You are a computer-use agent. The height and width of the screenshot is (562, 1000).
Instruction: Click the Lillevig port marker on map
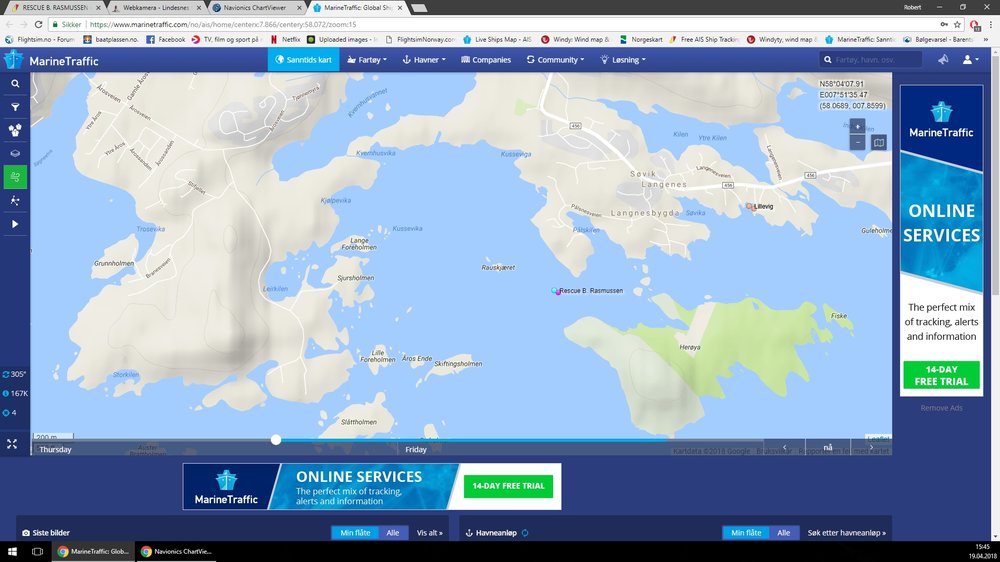[749, 206]
